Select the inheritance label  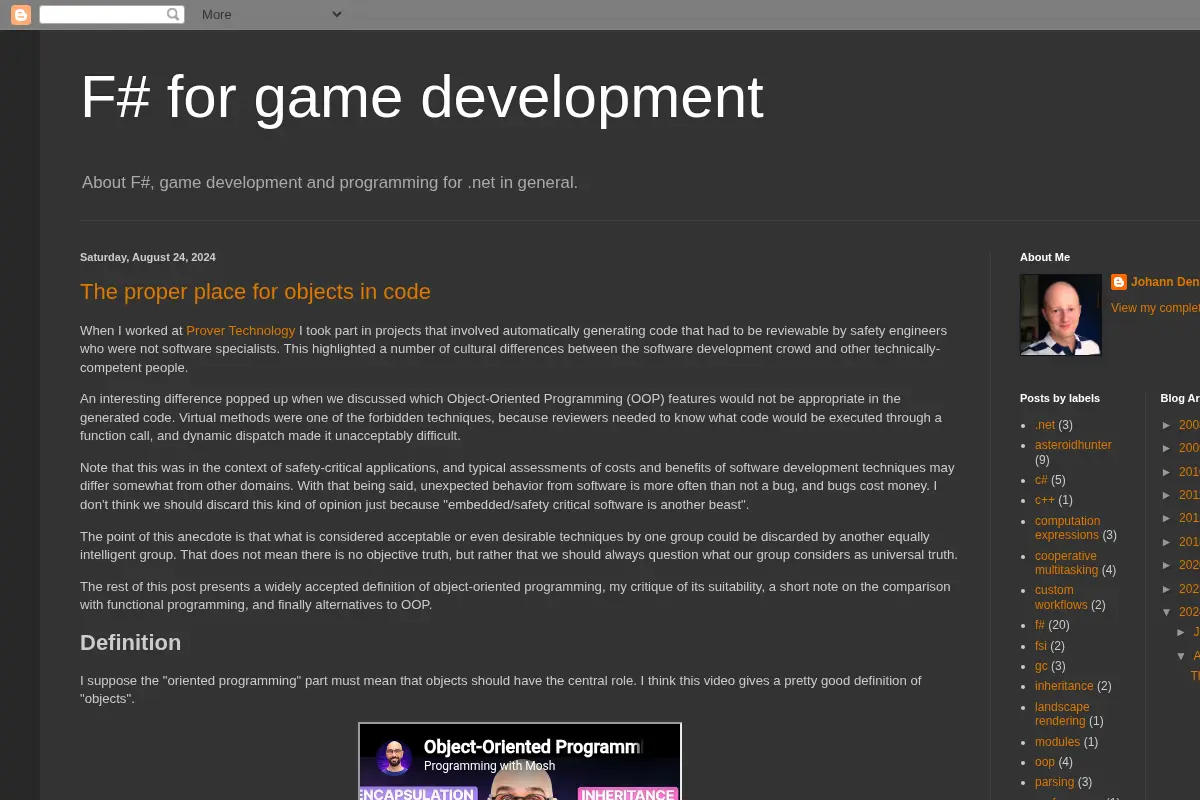tap(1064, 686)
